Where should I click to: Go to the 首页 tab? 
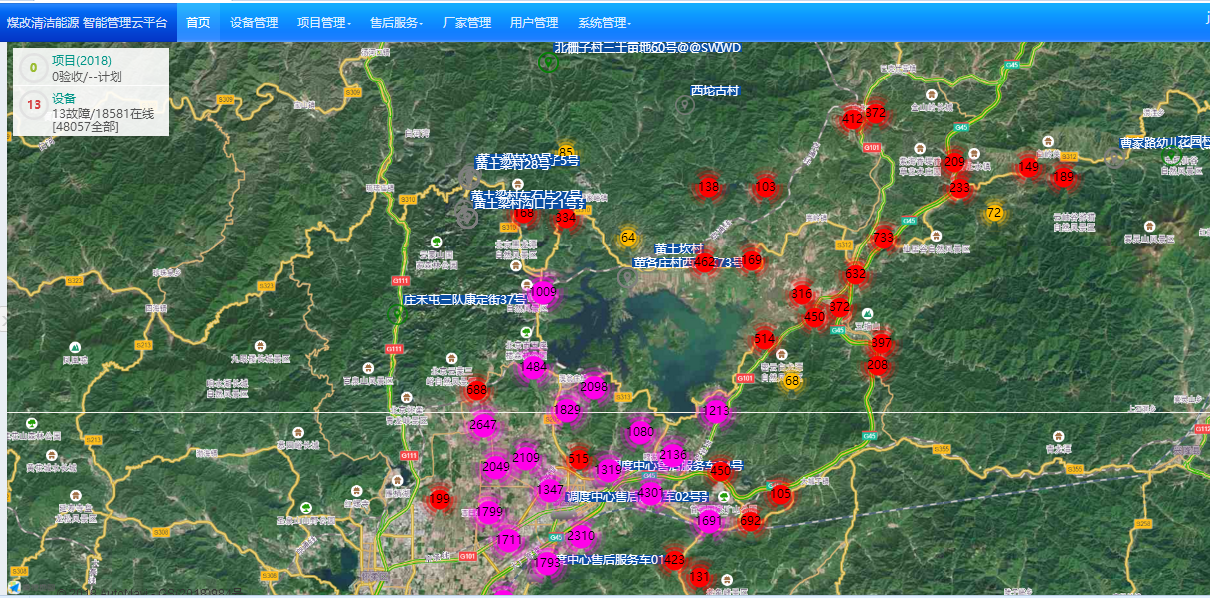[198, 22]
